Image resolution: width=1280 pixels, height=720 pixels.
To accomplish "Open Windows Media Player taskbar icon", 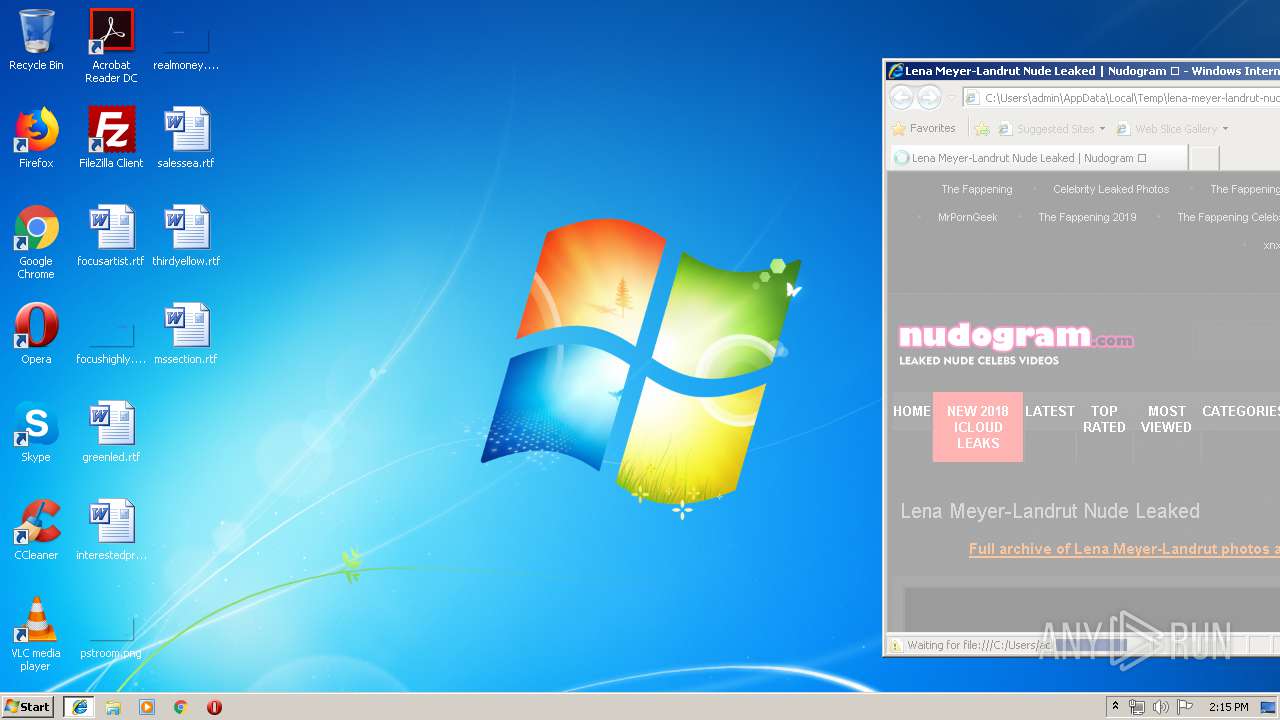I will point(147,707).
